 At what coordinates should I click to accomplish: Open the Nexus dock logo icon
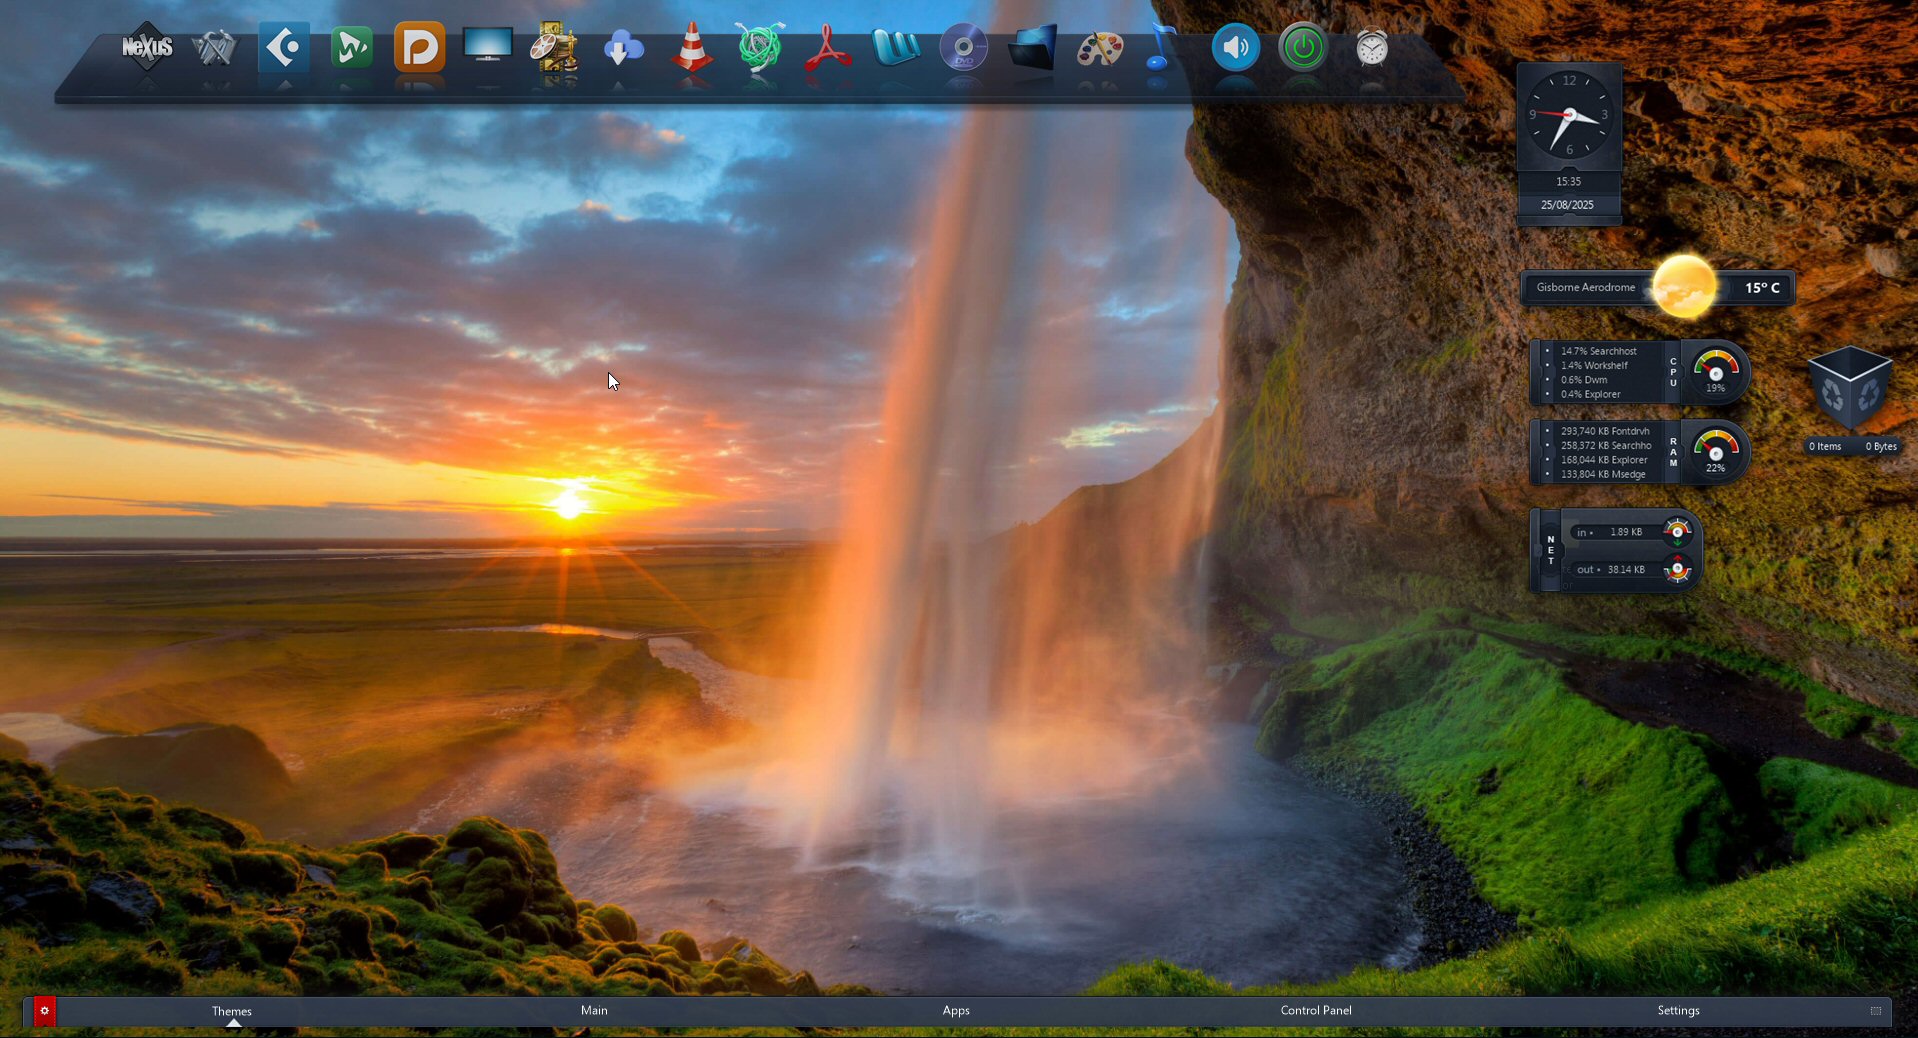(147, 47)
